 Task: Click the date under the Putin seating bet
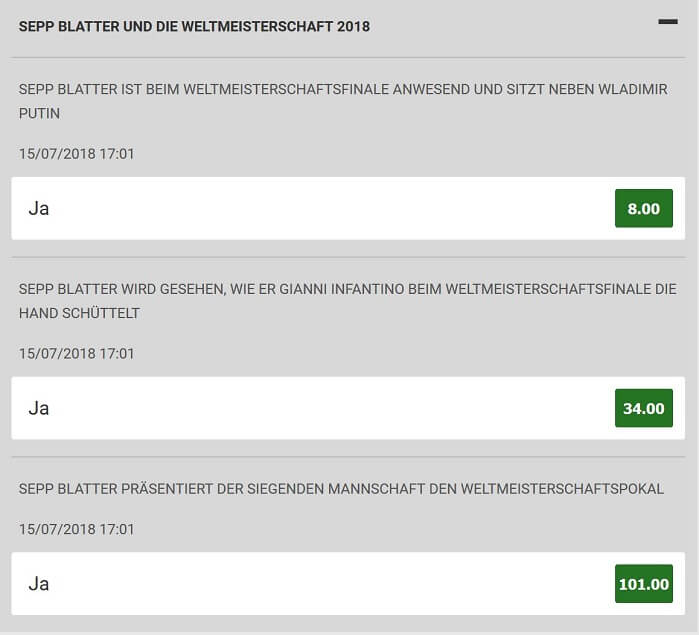[x=76, y=154]
